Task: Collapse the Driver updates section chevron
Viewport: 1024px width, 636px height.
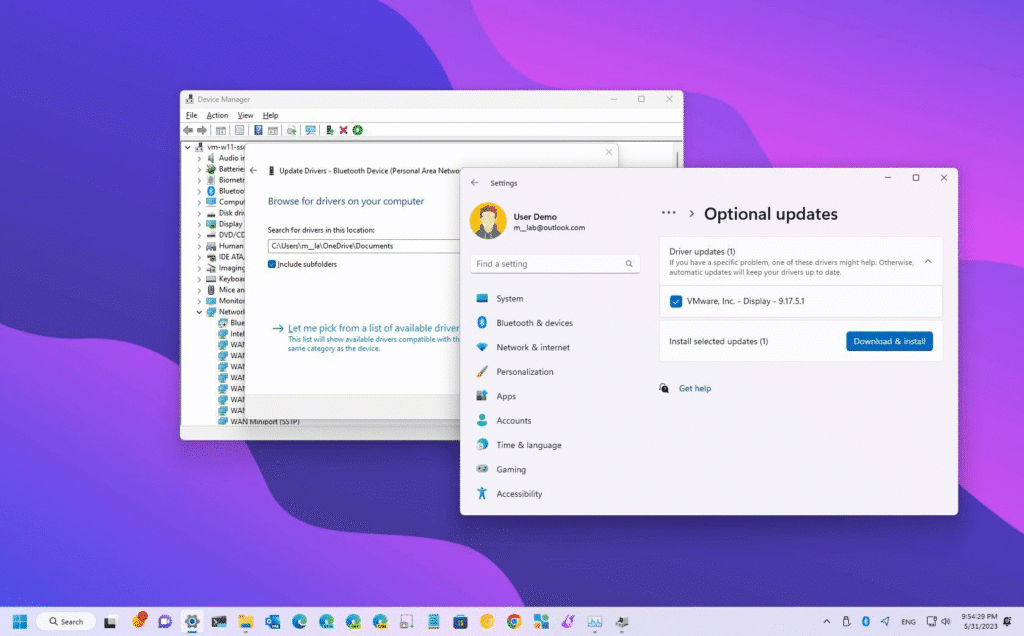Action: coord(928,261)
